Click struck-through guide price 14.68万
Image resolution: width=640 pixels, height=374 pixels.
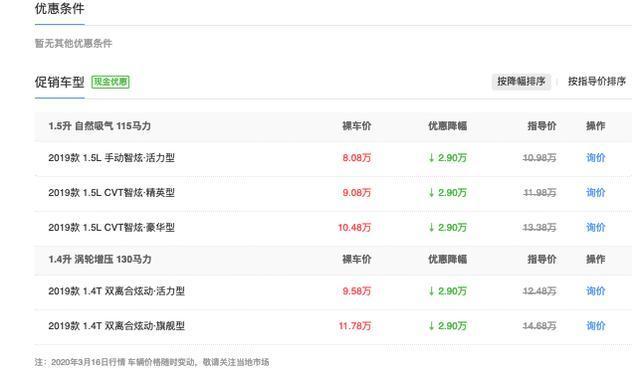pos(540,326)
